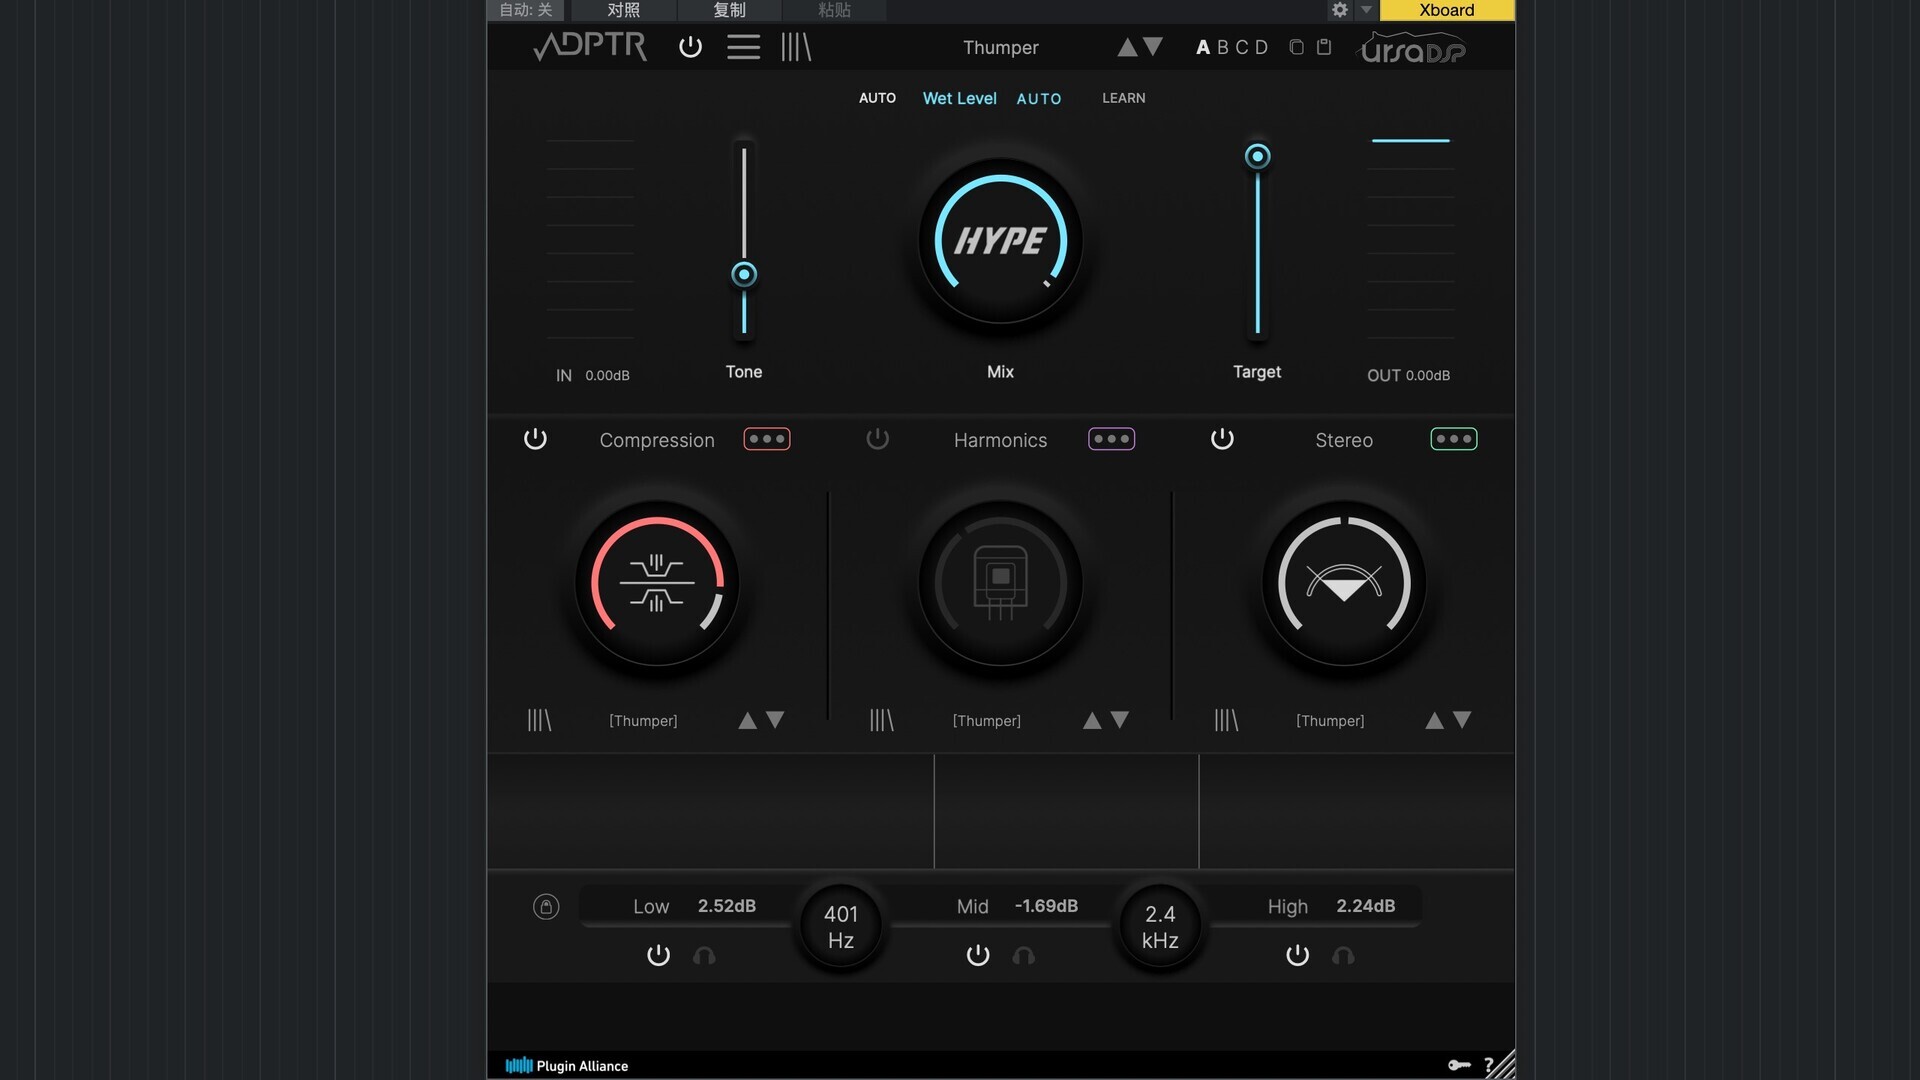Enable AUTO input gain on the left
Image resolution: width=1920 pixels, height=1080 pixels.
(x=877, y=98)
